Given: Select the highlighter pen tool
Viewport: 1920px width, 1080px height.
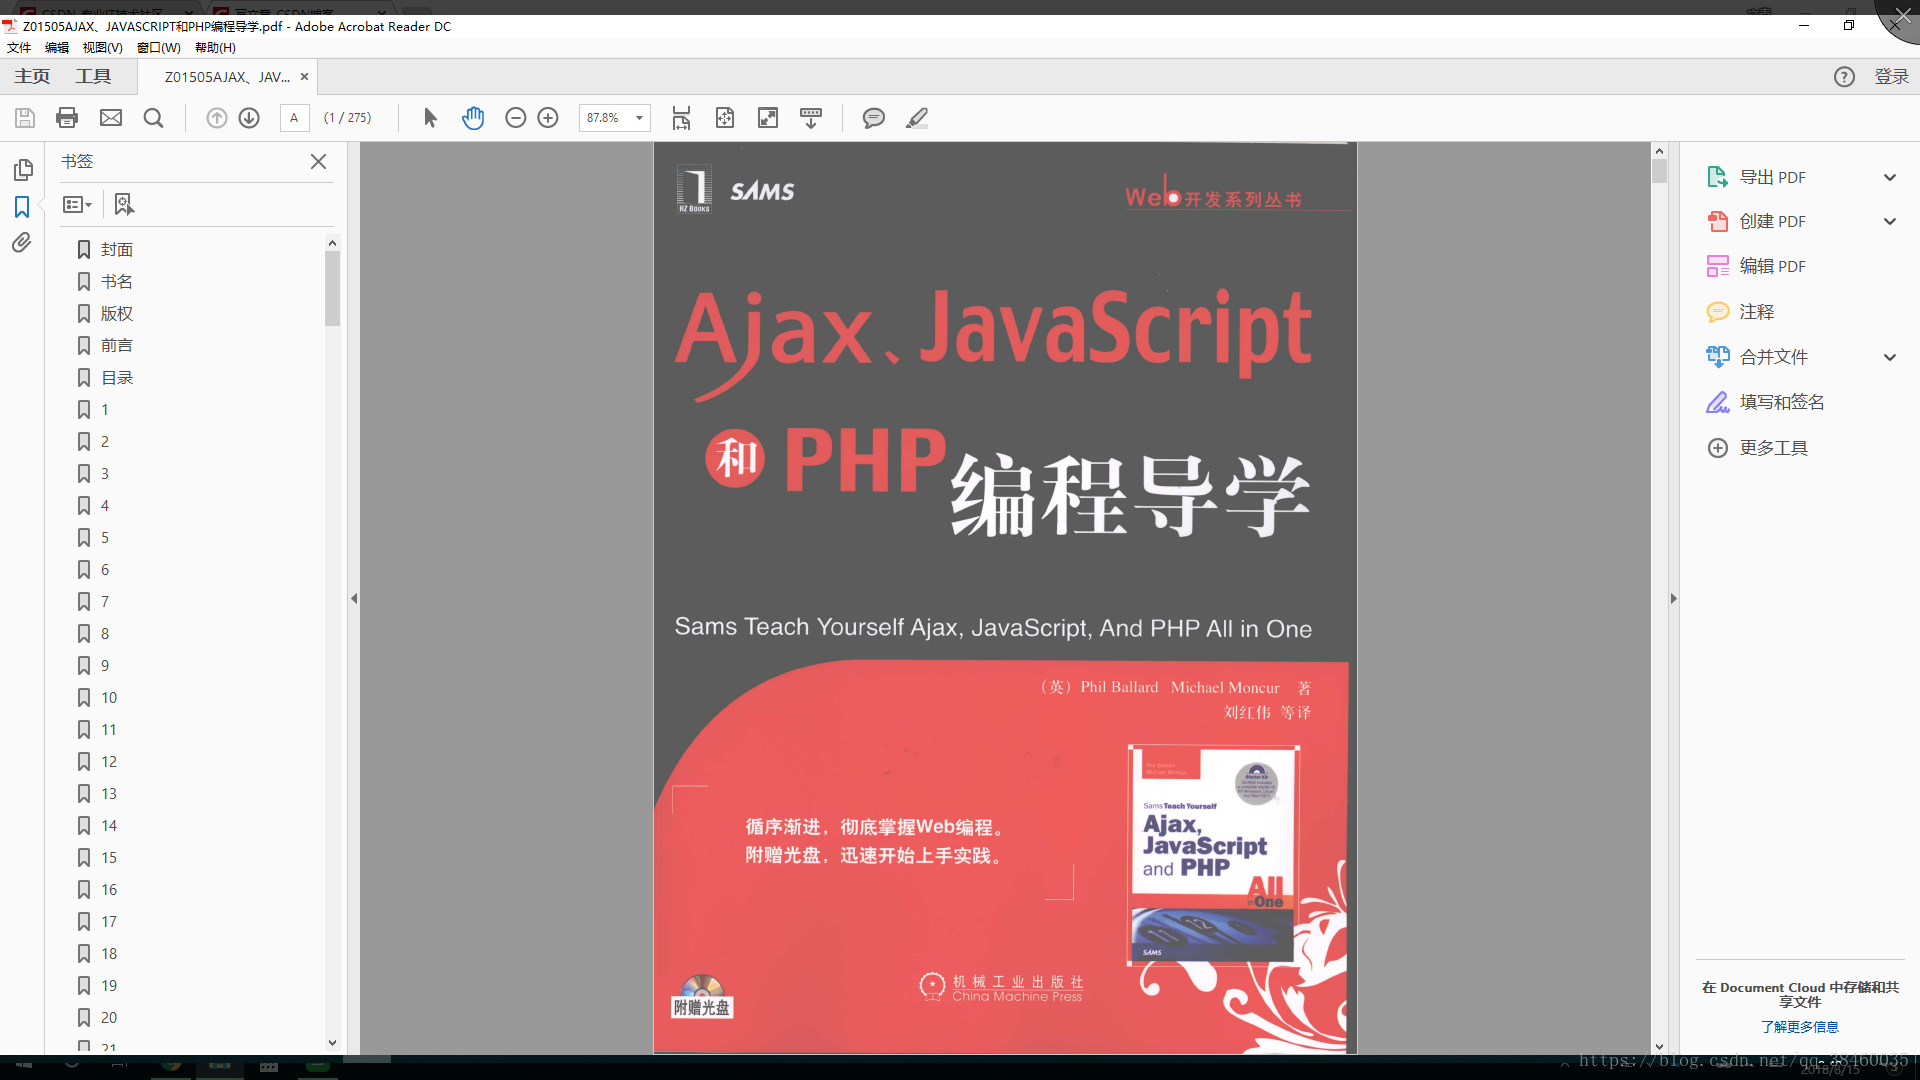Looking at the screenshot, I should coord(917,118).
